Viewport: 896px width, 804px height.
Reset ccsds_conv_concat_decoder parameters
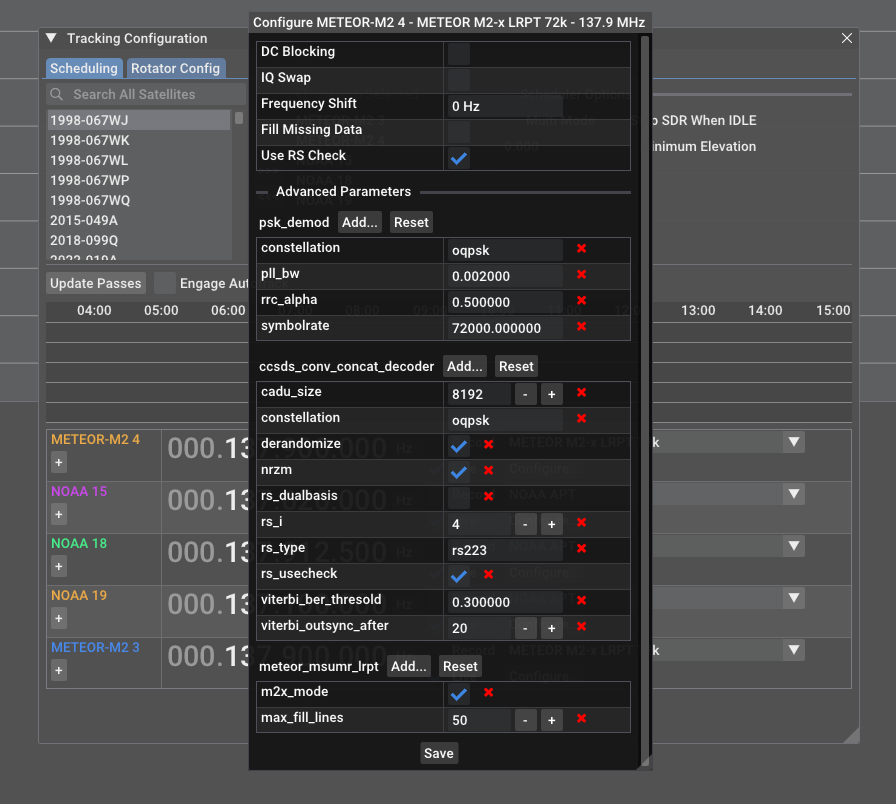click(516, 366)
